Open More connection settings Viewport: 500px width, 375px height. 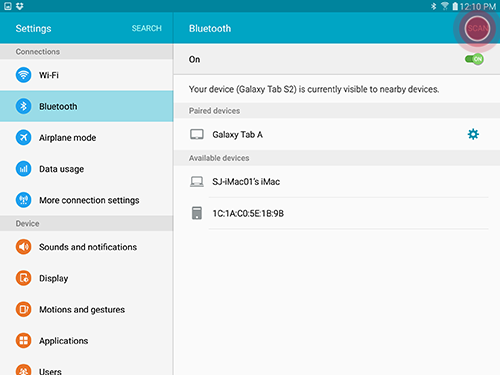[87, 200]
